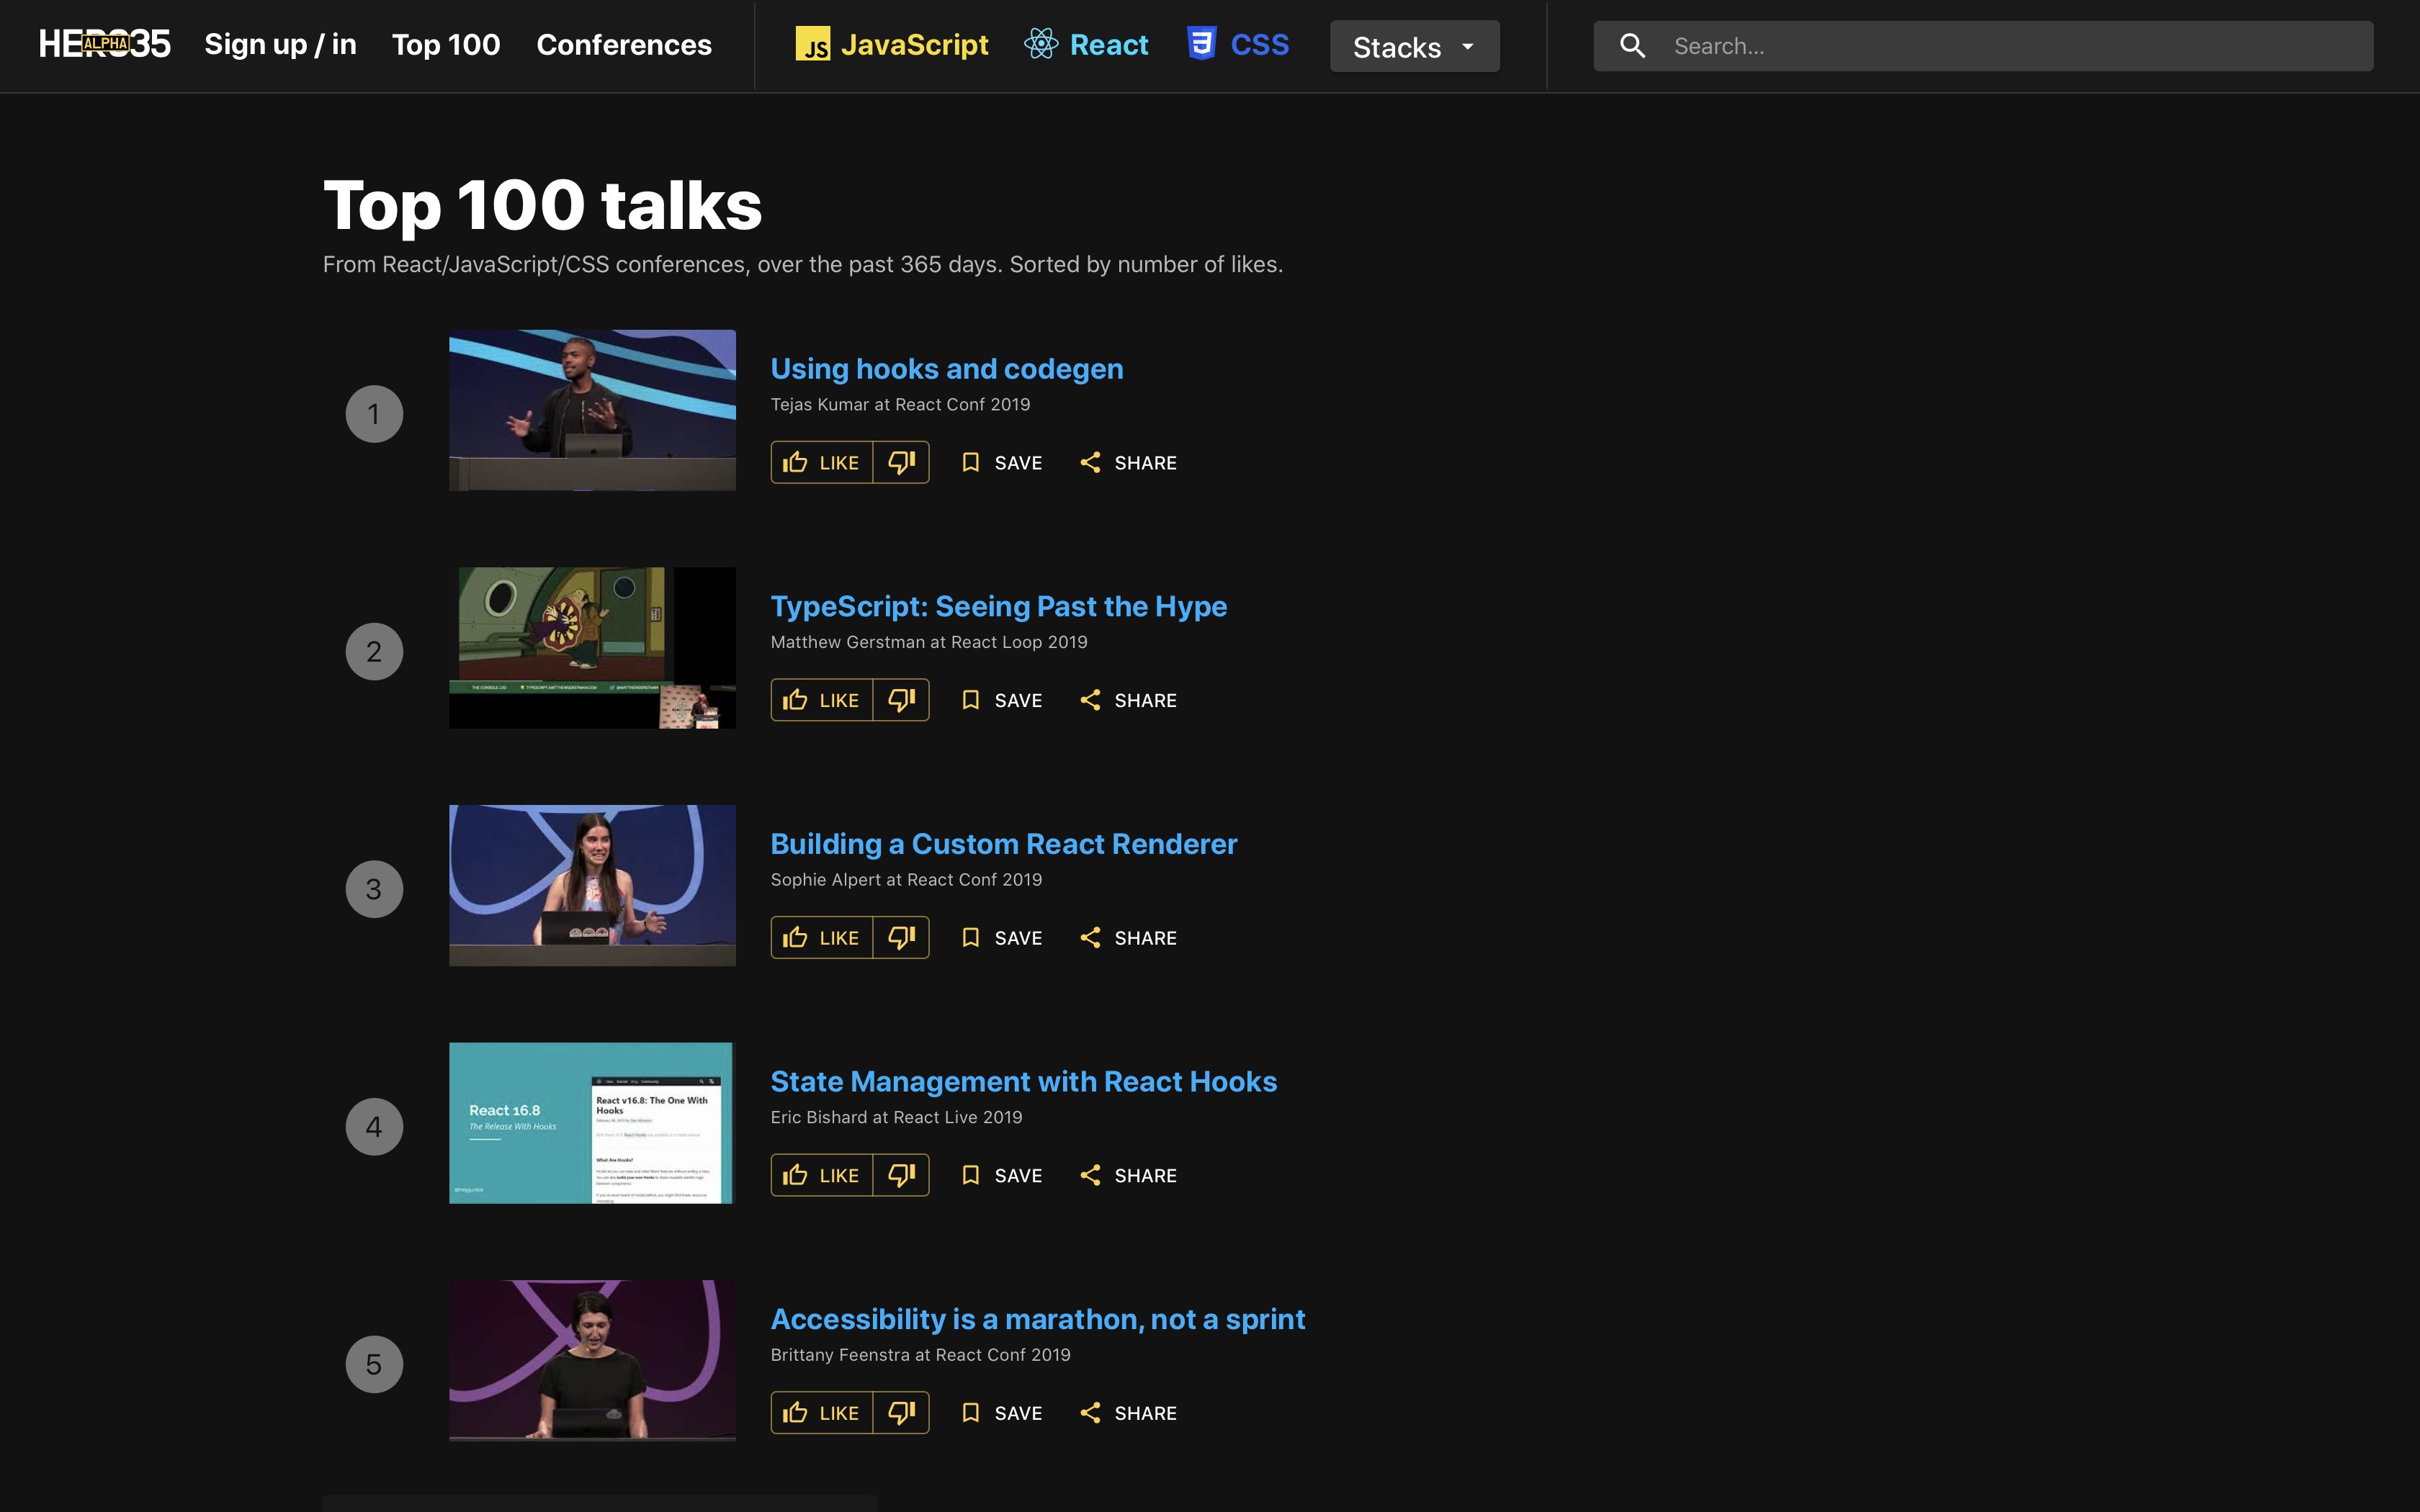Bookmark the 'Using hooks and codegen' talk
2420x1512 pixels.
click(x=1001, y=462)
